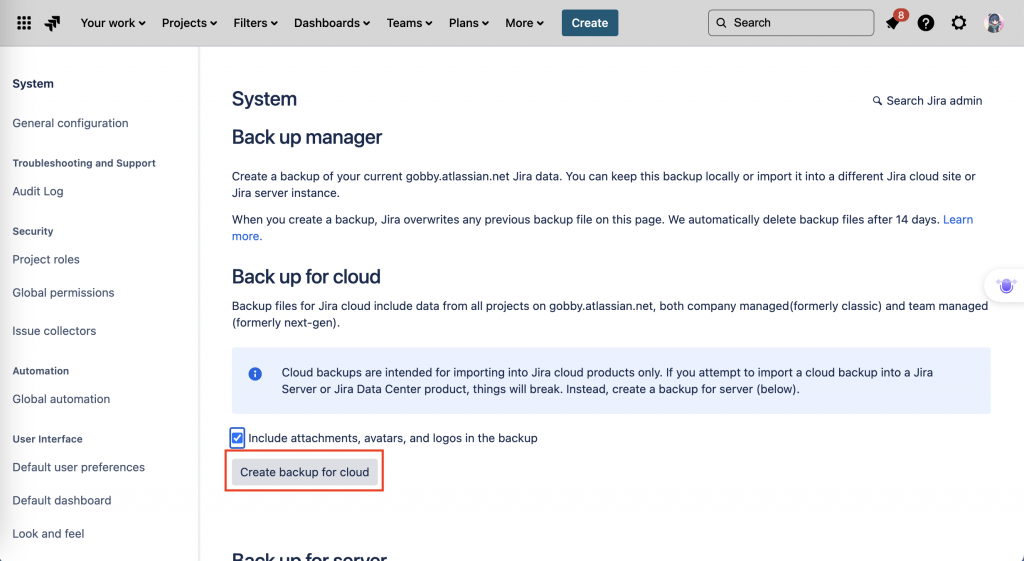Click the Automation section label
Image resolution: width=1024 pixels, height=561 pixels.
click(x=40, y=371)
